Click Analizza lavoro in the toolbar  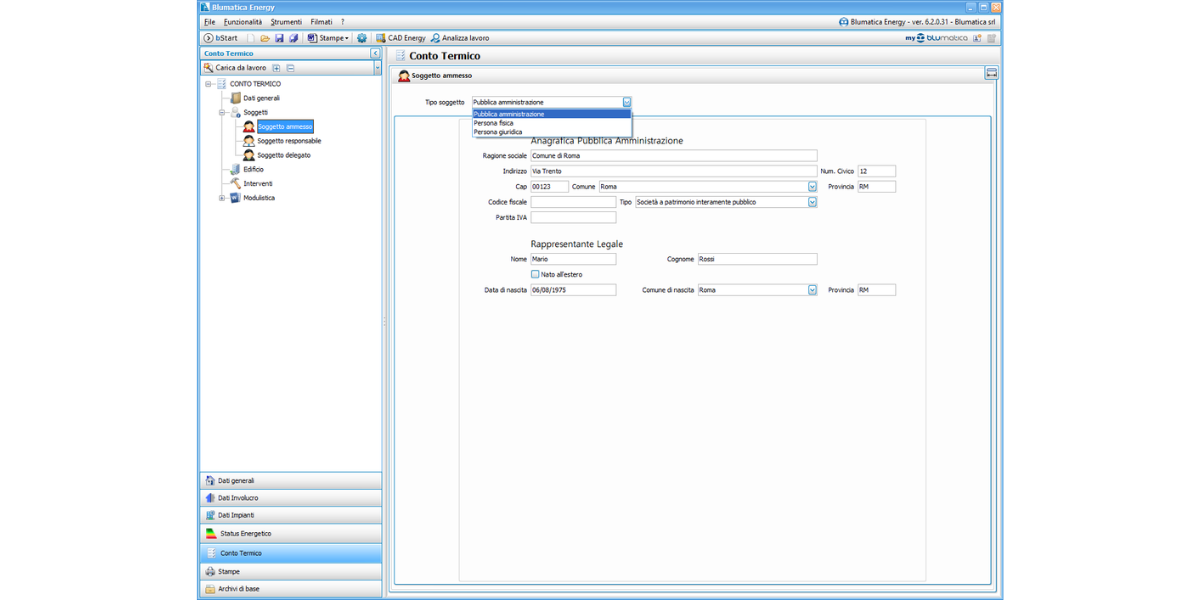(460, 38)
